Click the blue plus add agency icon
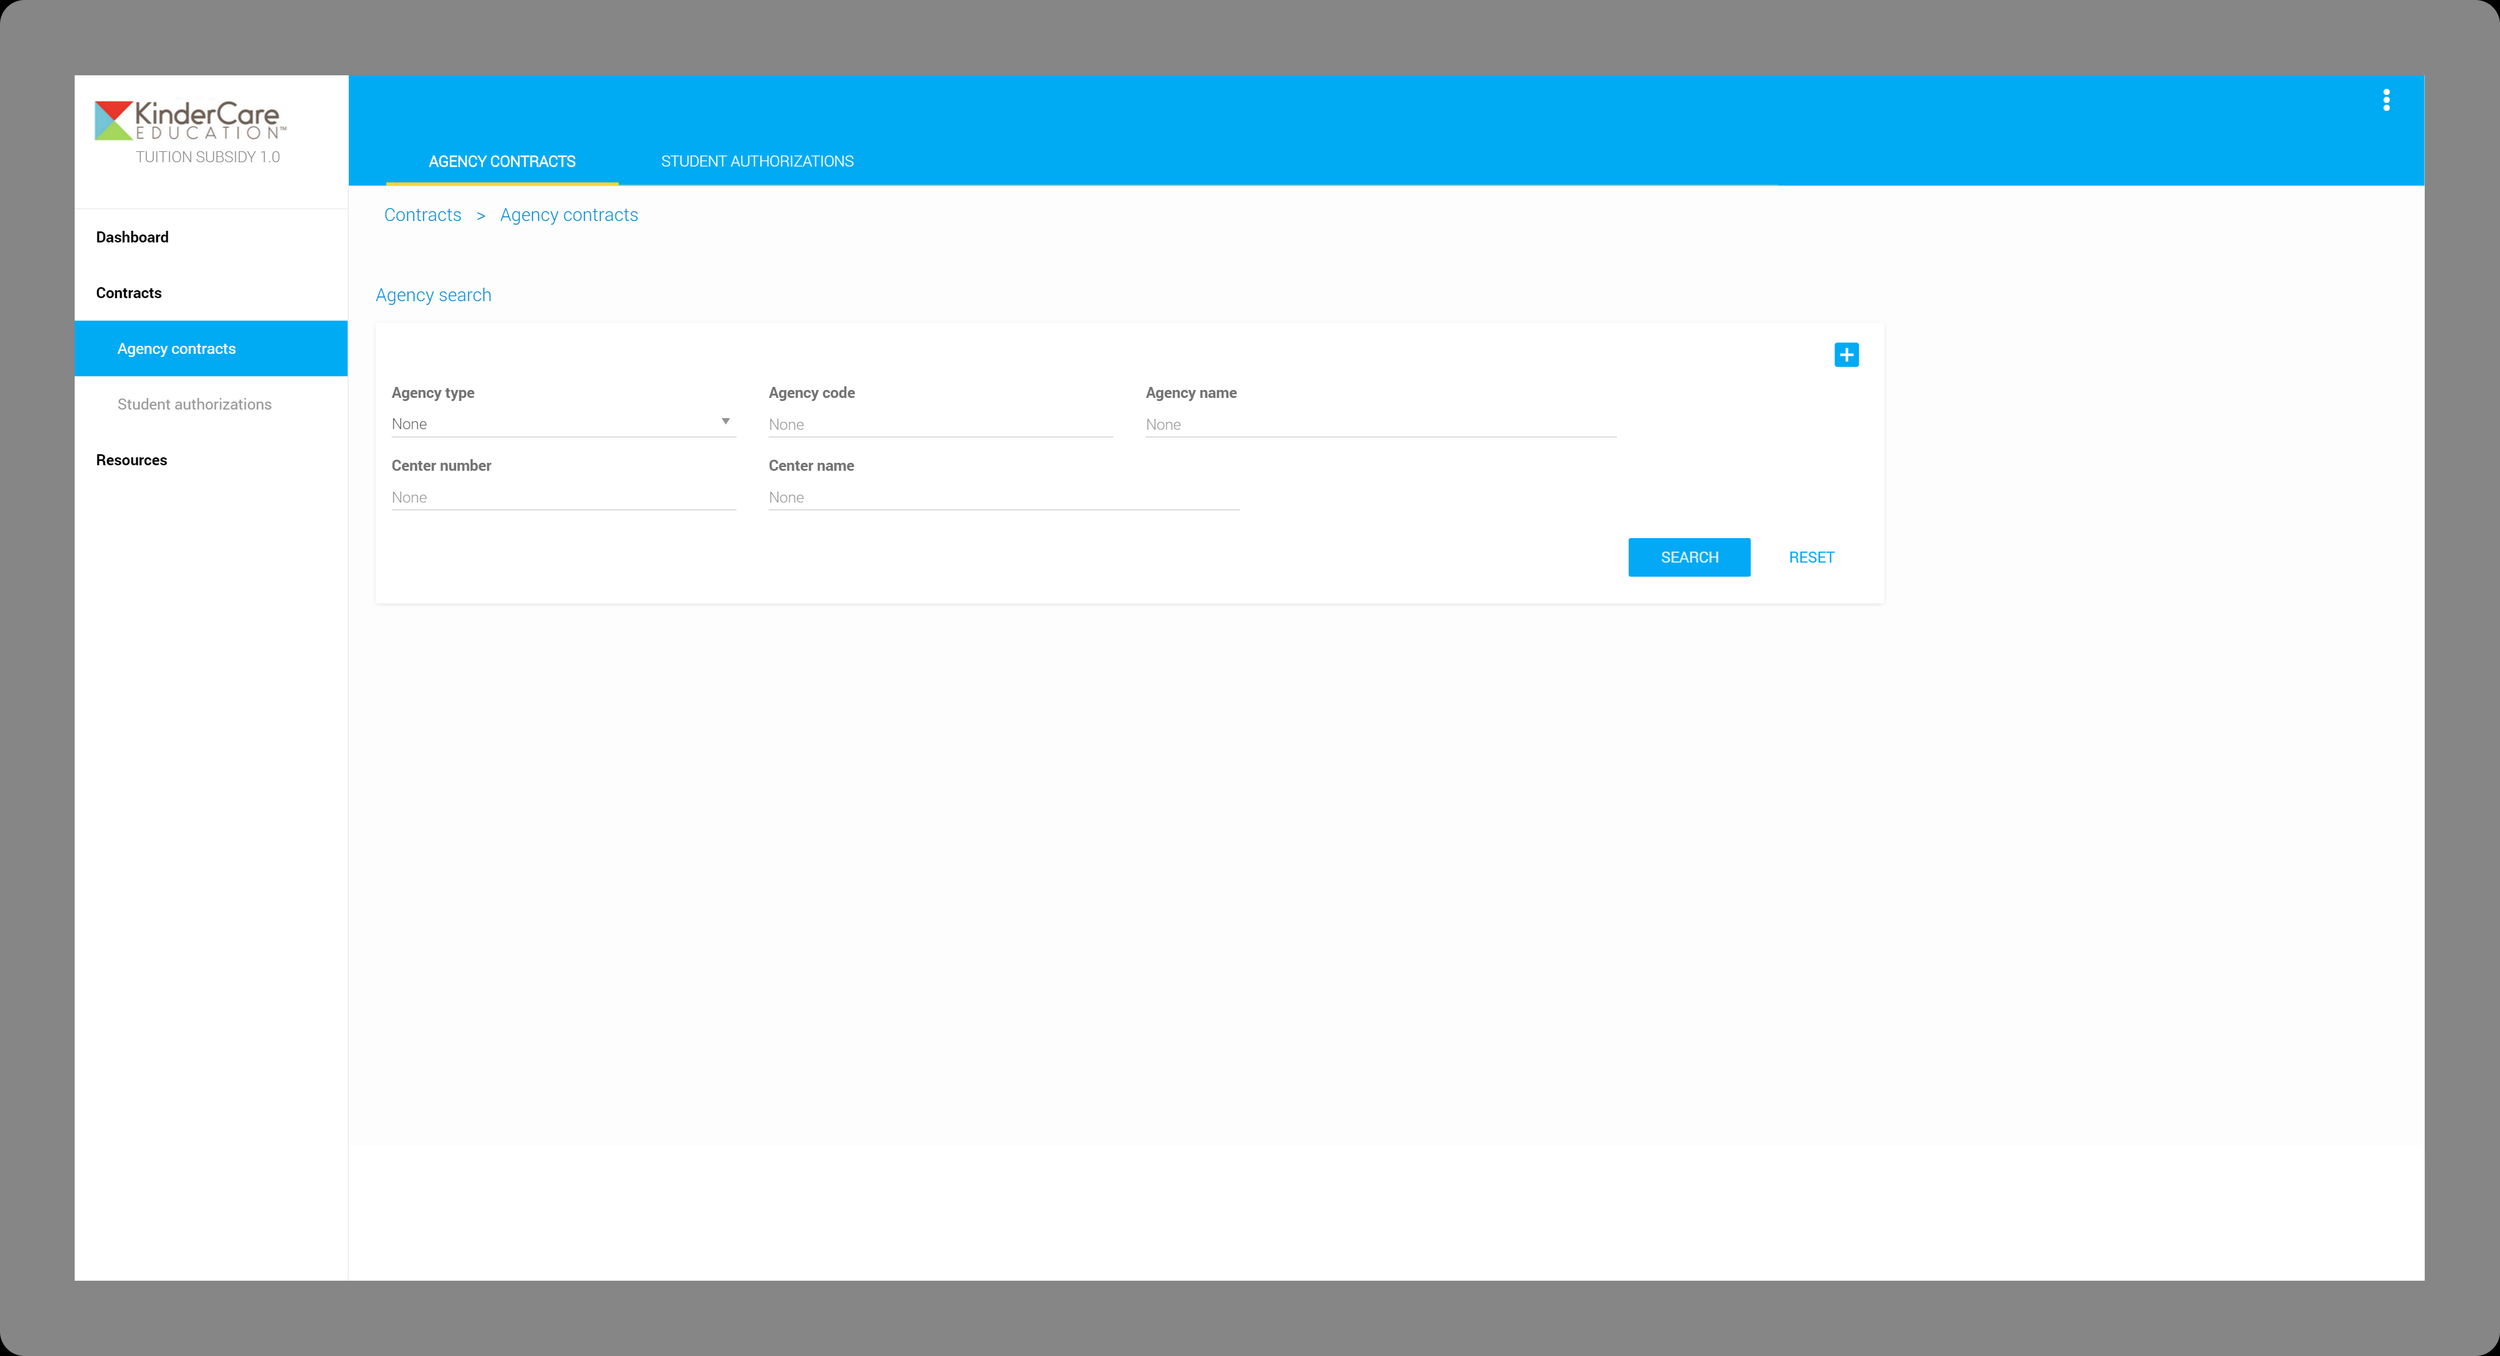 click(x=1846, y=355)
